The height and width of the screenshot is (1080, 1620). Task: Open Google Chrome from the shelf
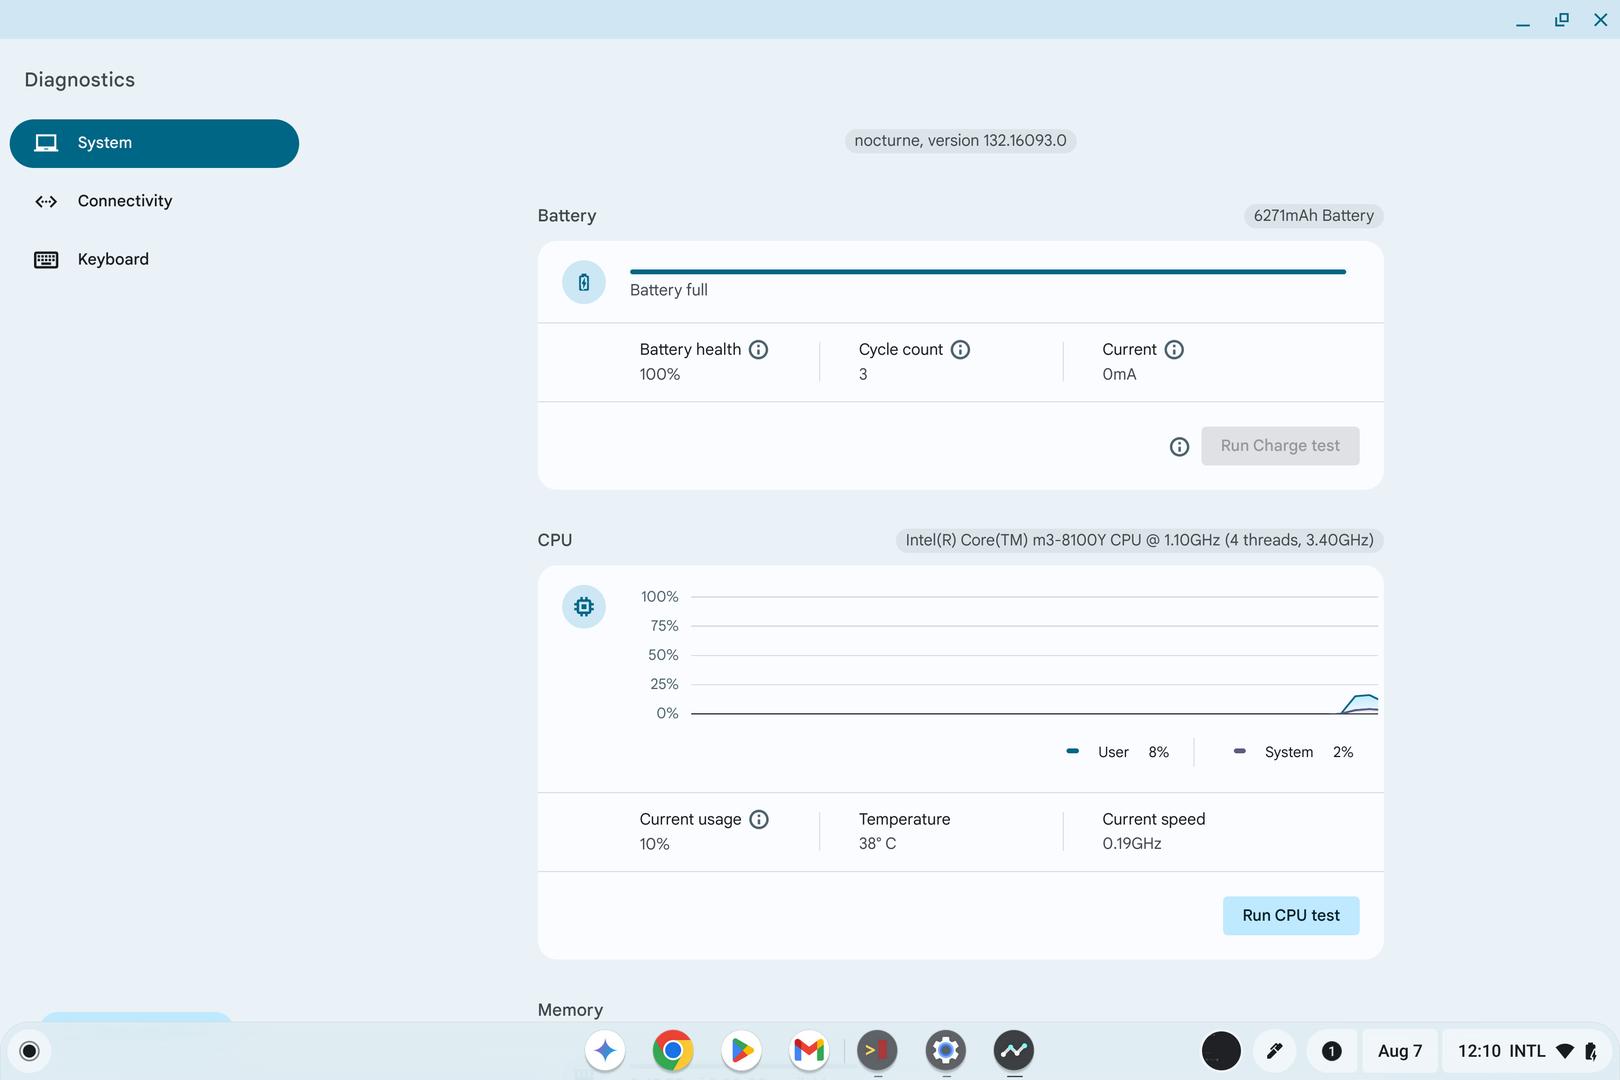pyautogui.click(x=673, y=1051)
